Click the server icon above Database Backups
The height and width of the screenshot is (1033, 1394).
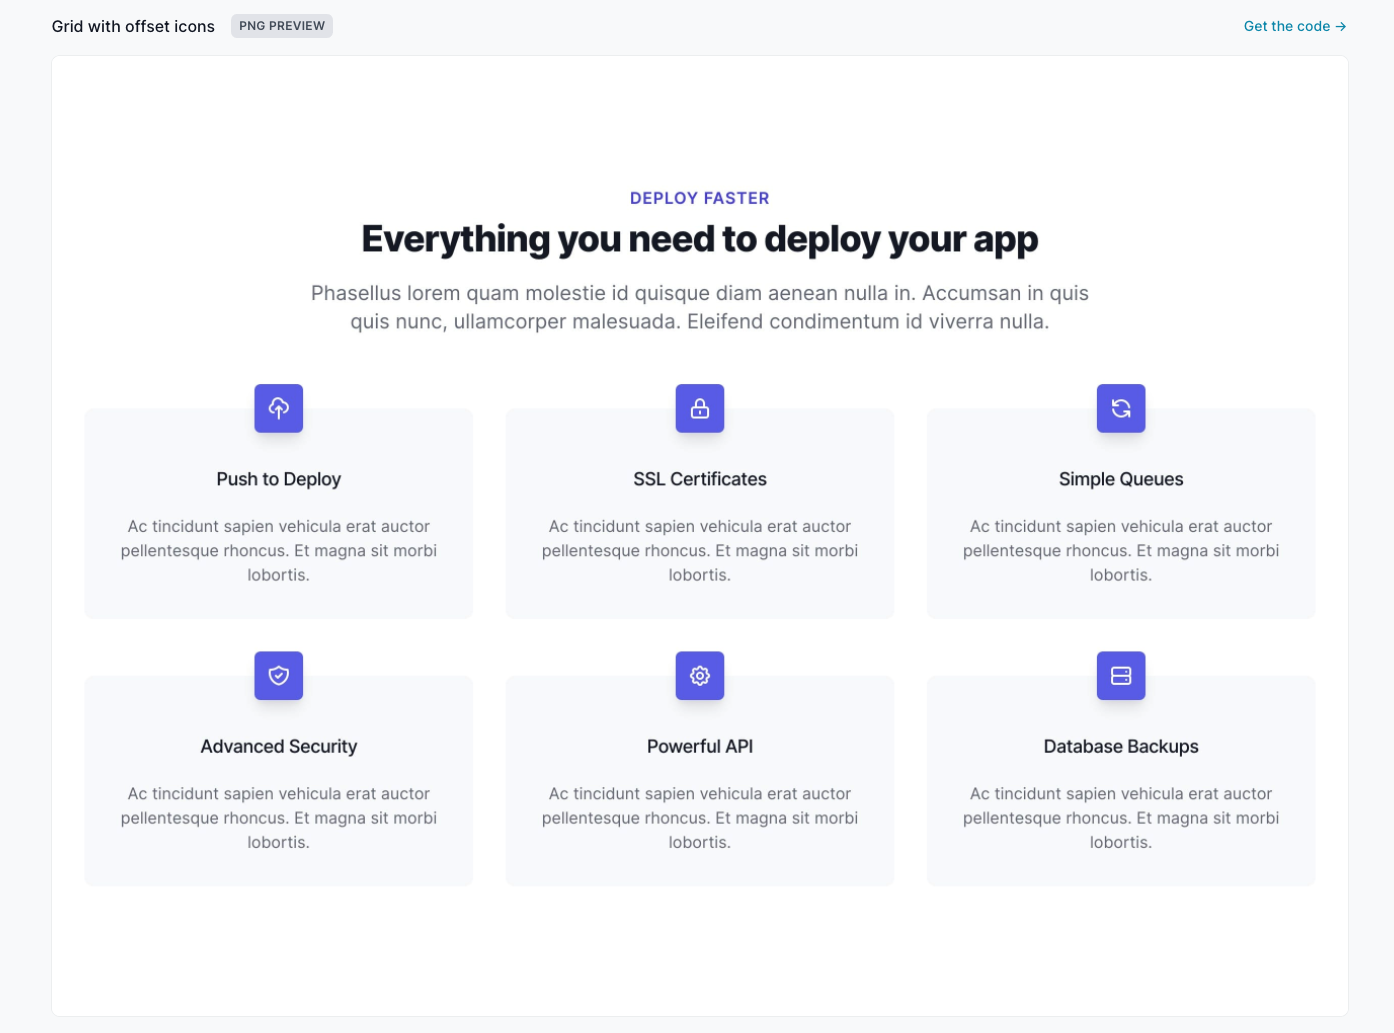[x=1120, y=676]
